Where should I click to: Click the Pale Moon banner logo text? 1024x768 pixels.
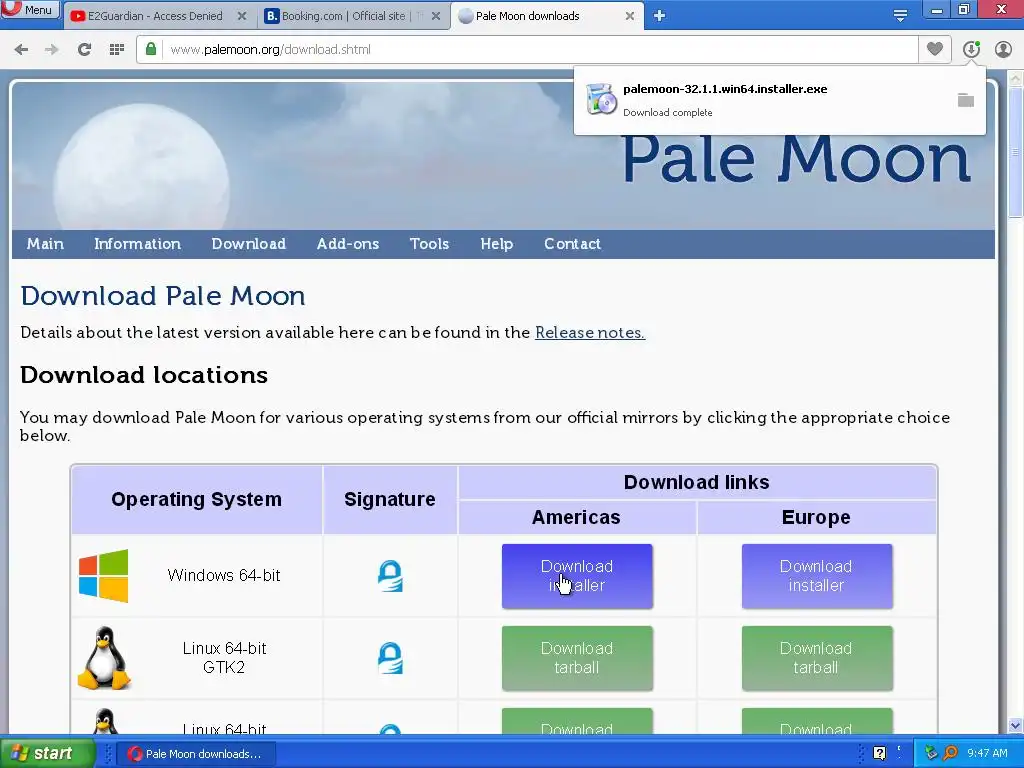796,159
